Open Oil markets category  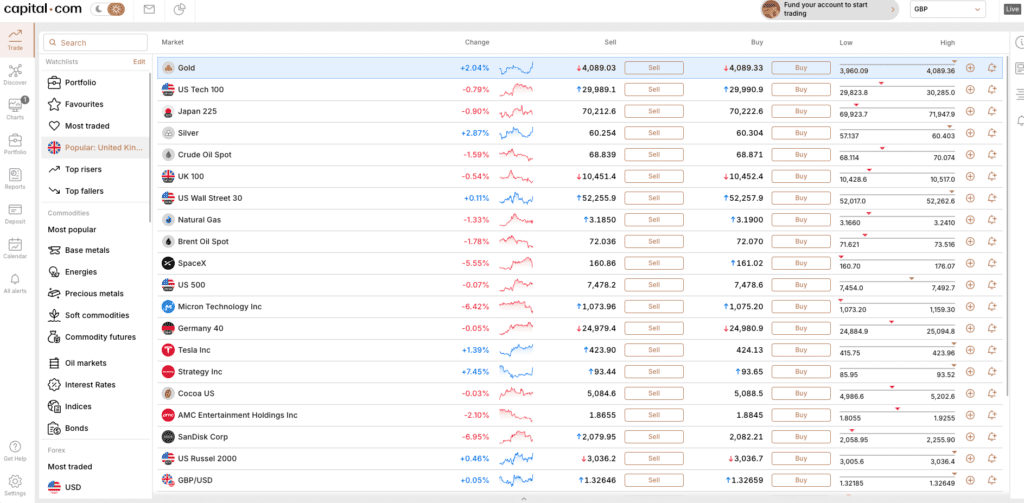[95, 363]
